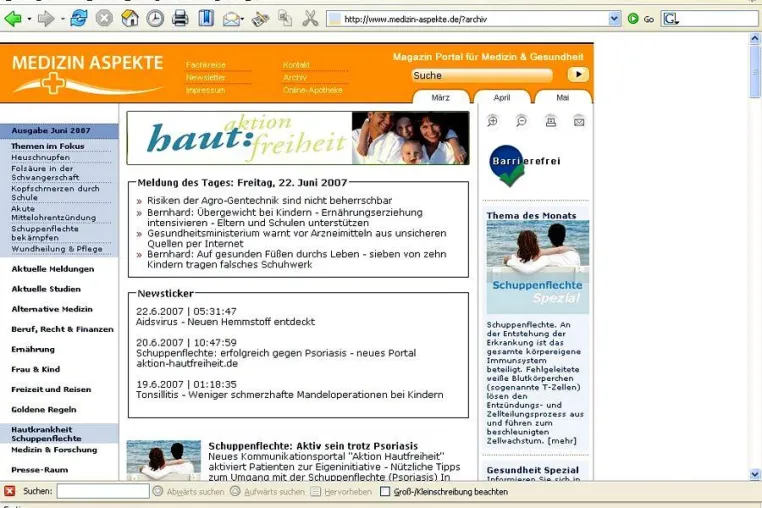Screen dimensions: 762x508
Task: Open the browser home page icon
Action: (130, 18)
